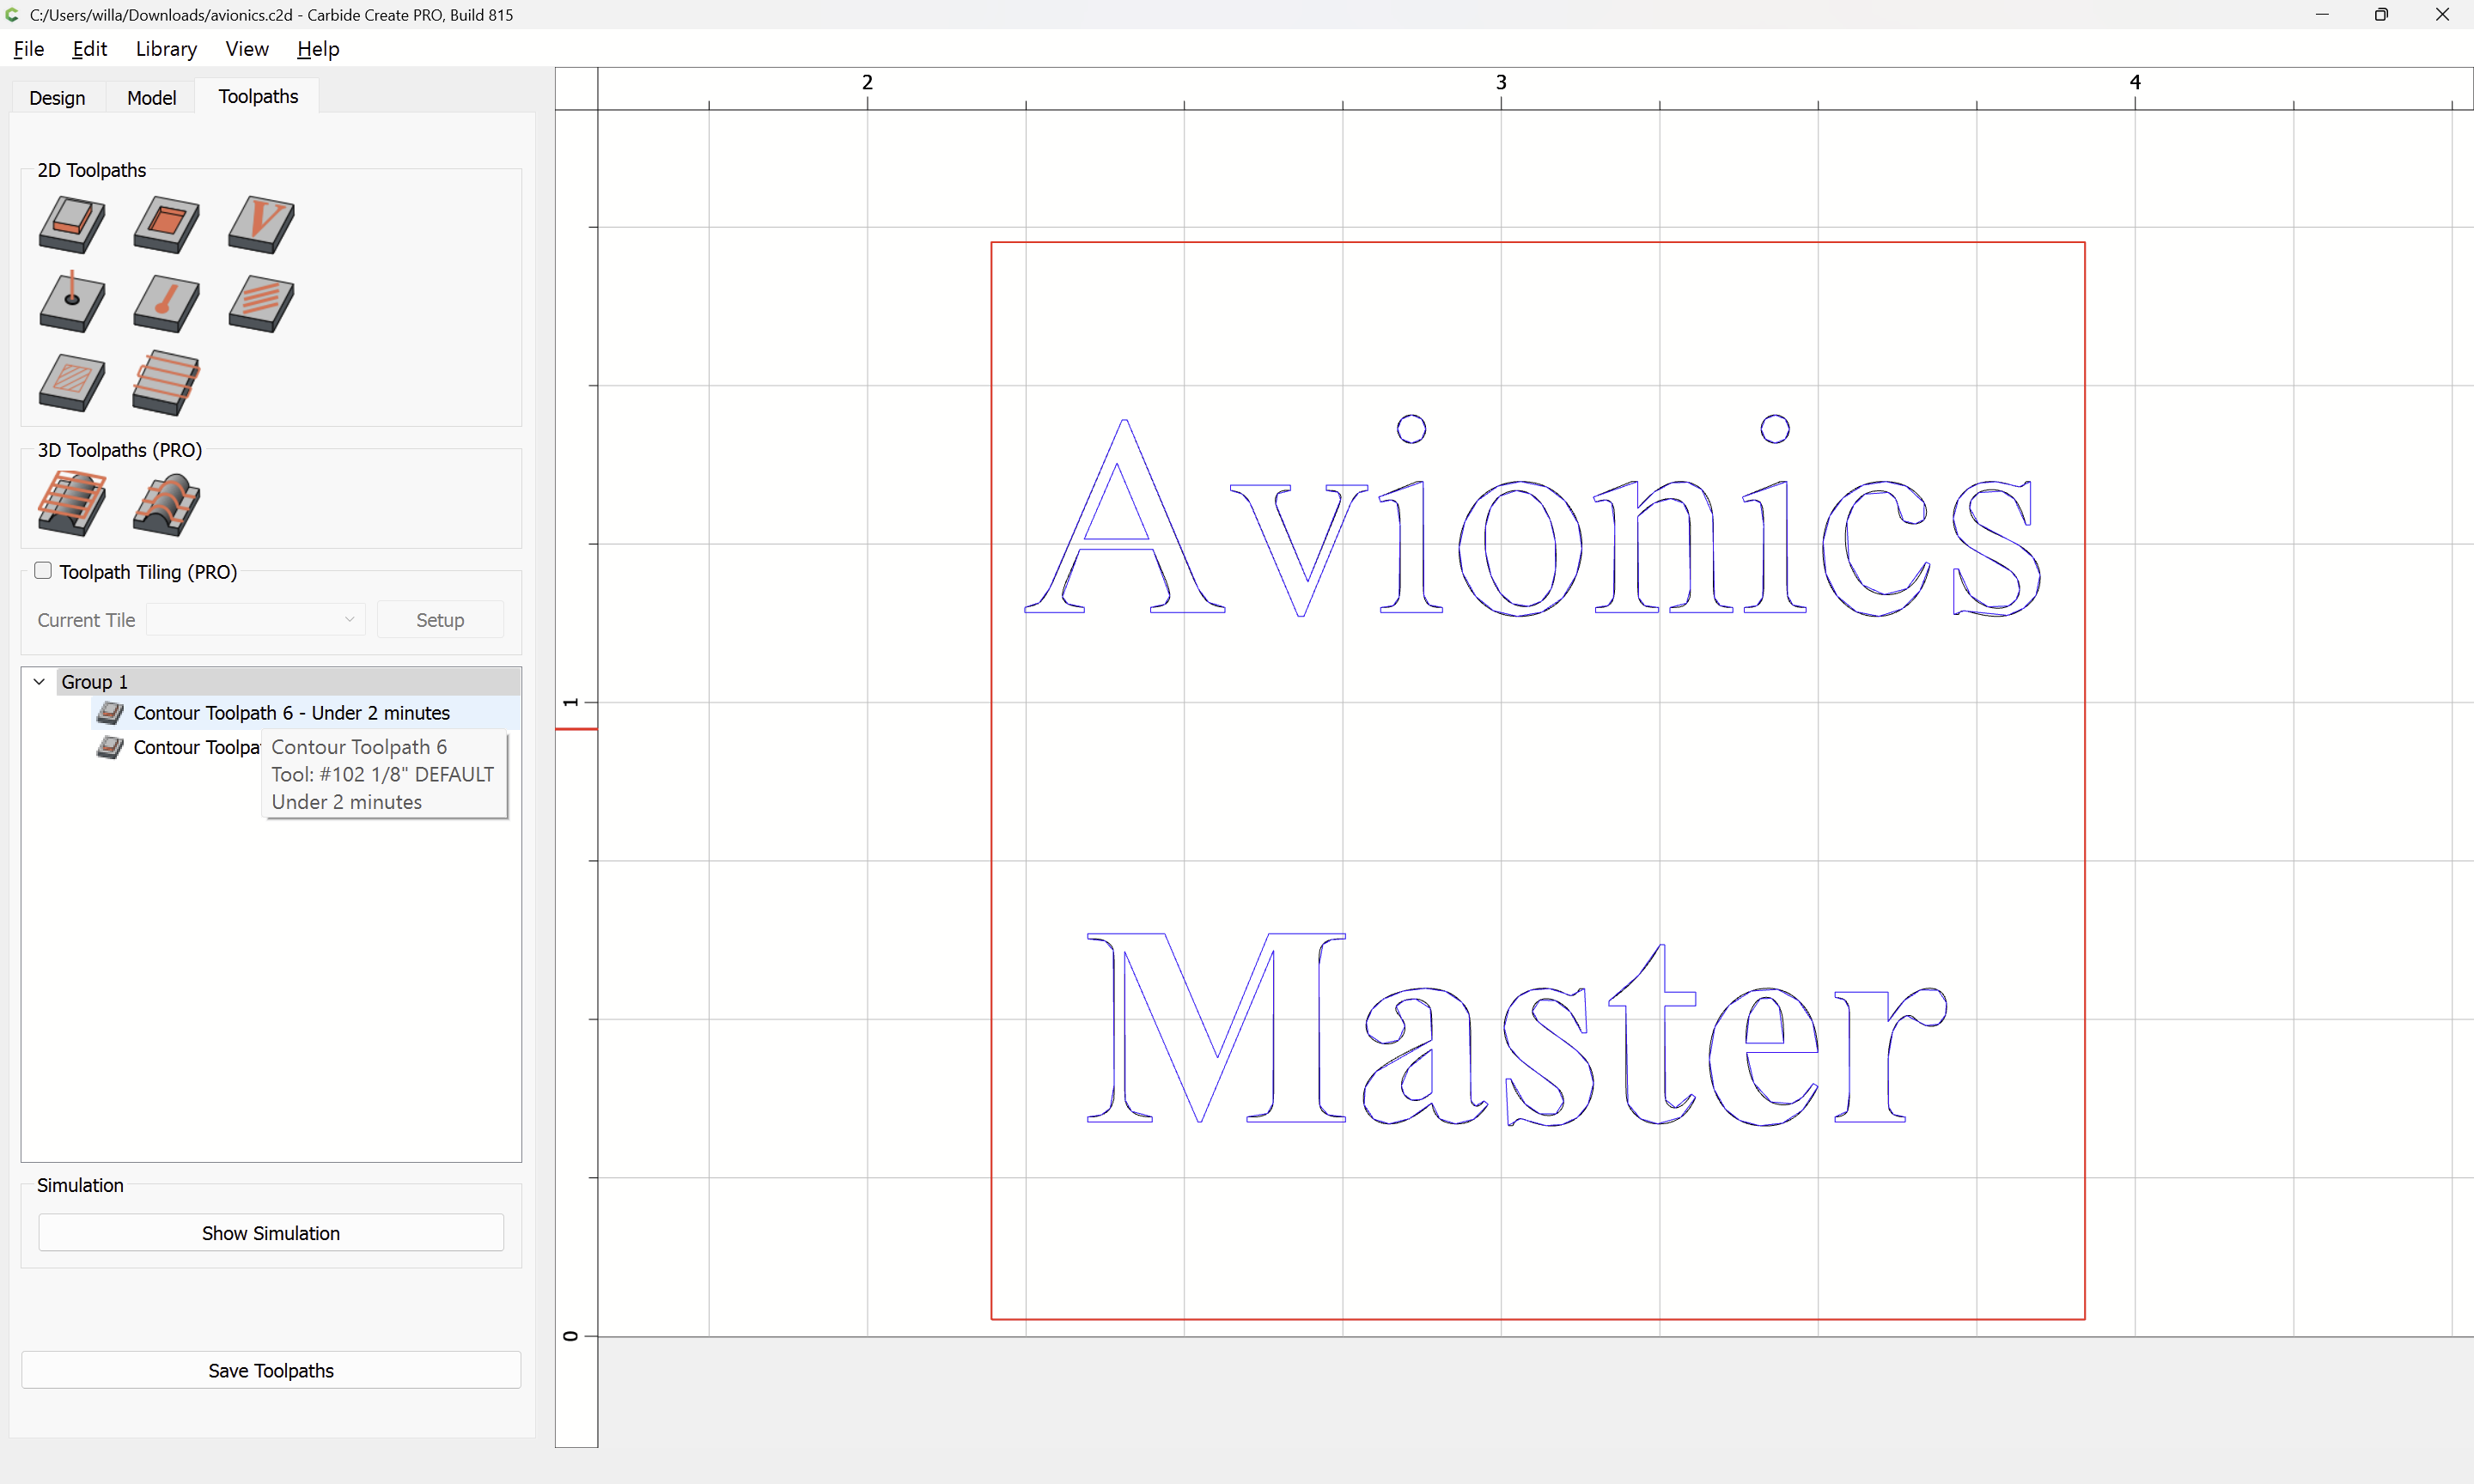Select the second Contour Toolpath row
This screenshot has height=1484, width=2474.
point(178,748)
